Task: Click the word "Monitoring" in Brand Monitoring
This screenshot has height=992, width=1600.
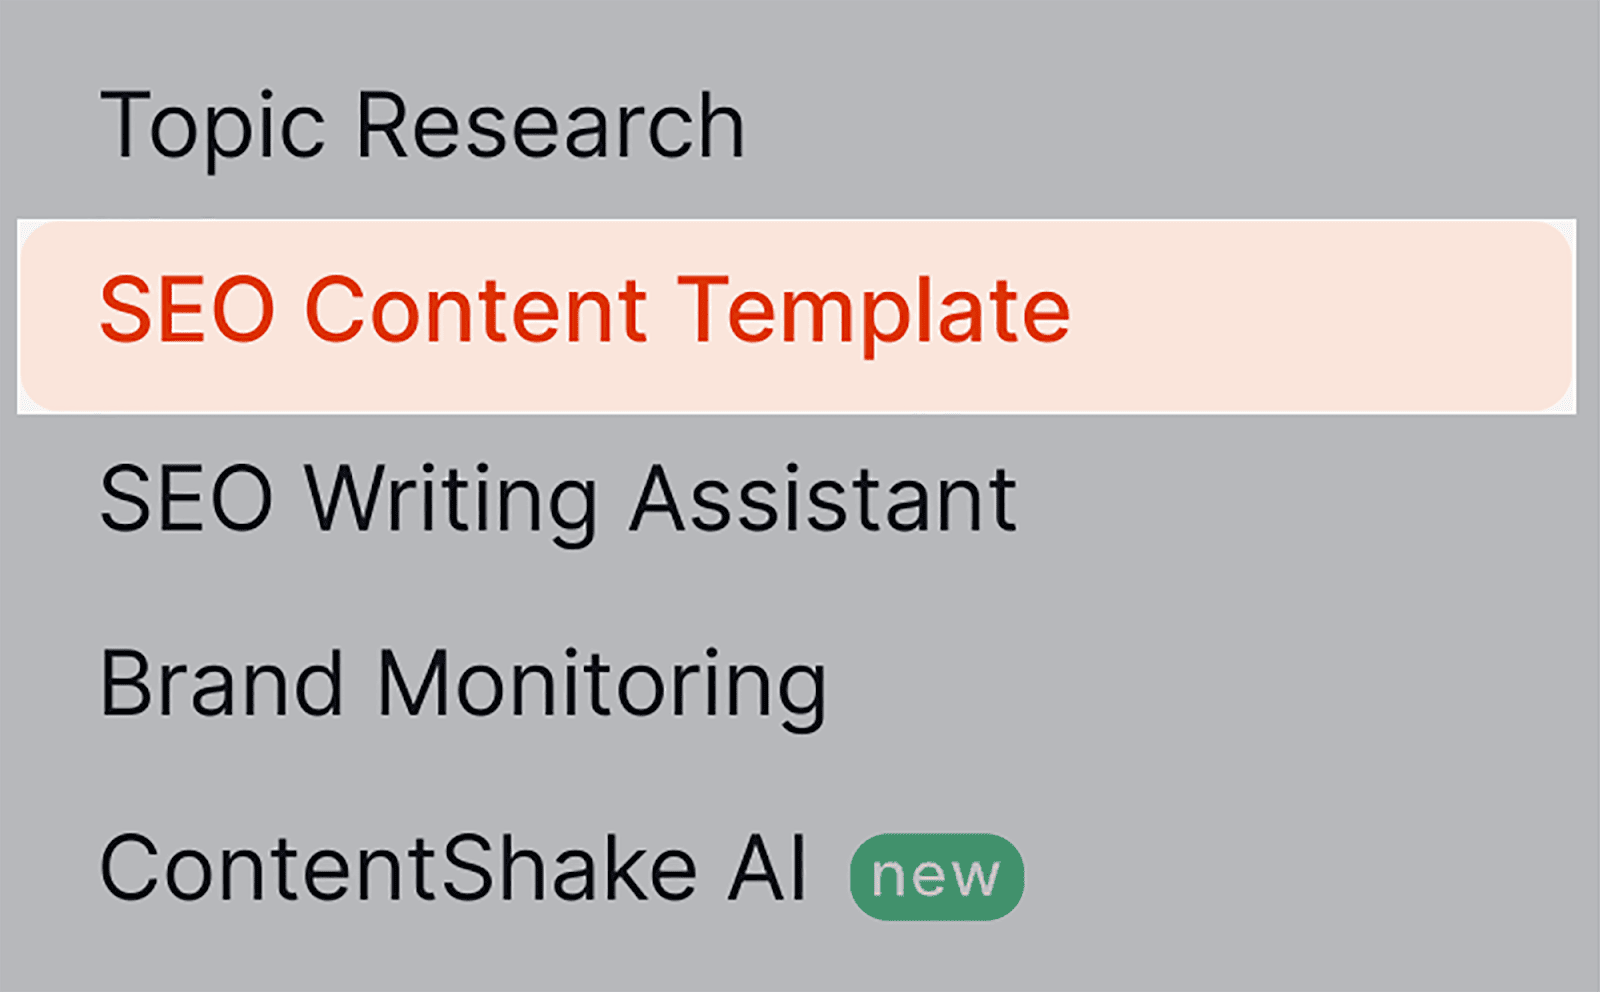Action: [x=602, y=684]
